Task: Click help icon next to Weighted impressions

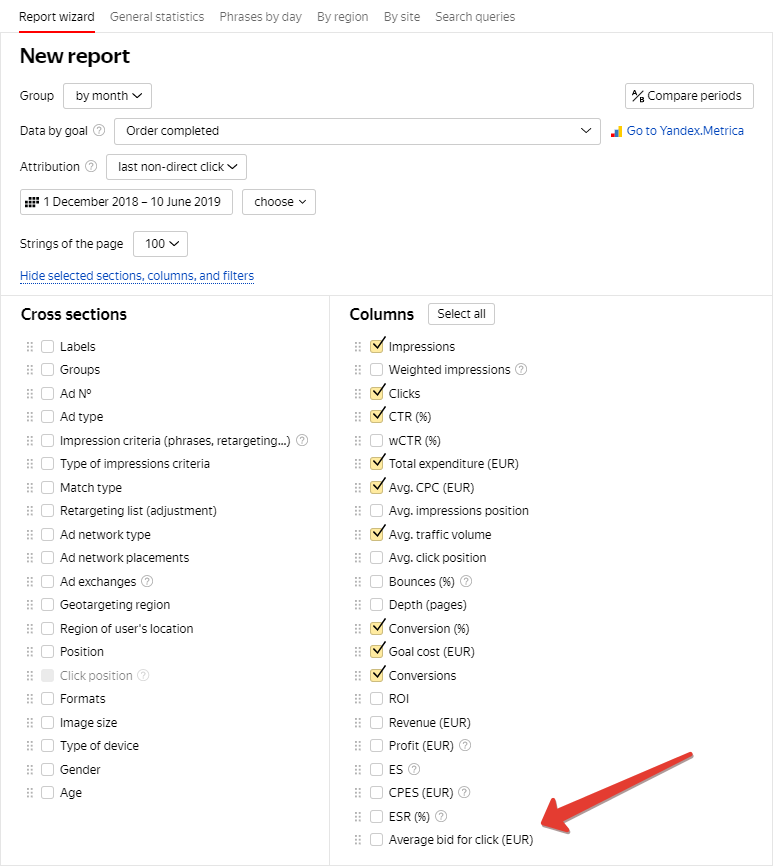Action: point(520,370)
